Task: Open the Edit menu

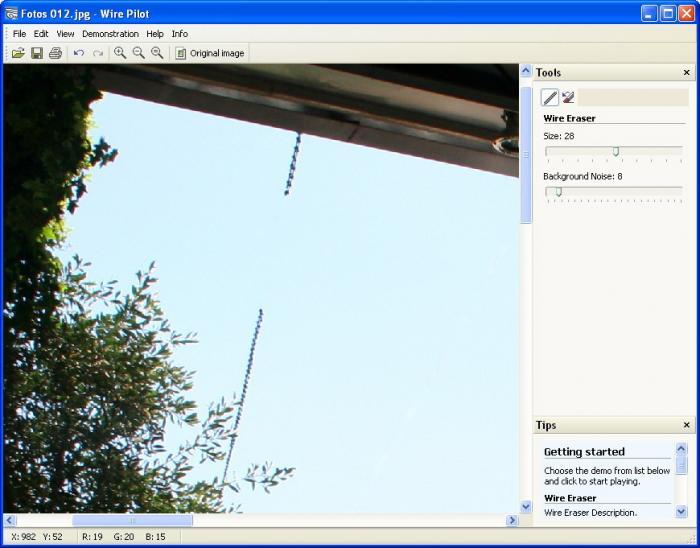Action: pyautogui.click(x=41, y=34)
